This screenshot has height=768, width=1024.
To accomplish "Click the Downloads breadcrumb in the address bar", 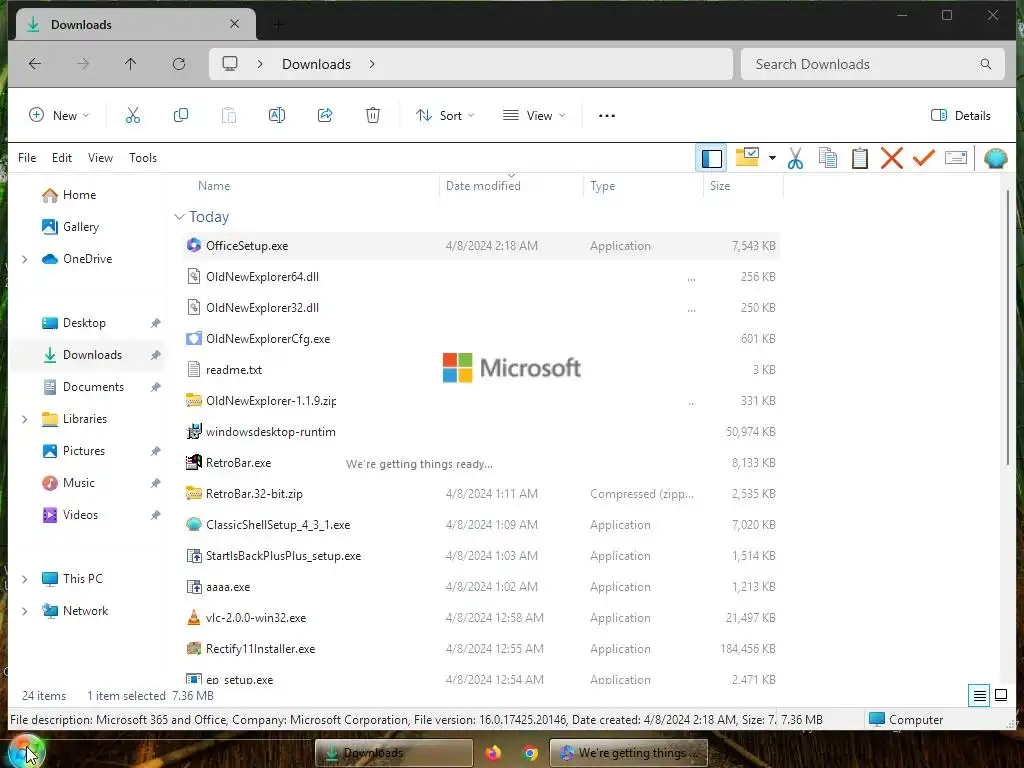I will click(316, 64).
